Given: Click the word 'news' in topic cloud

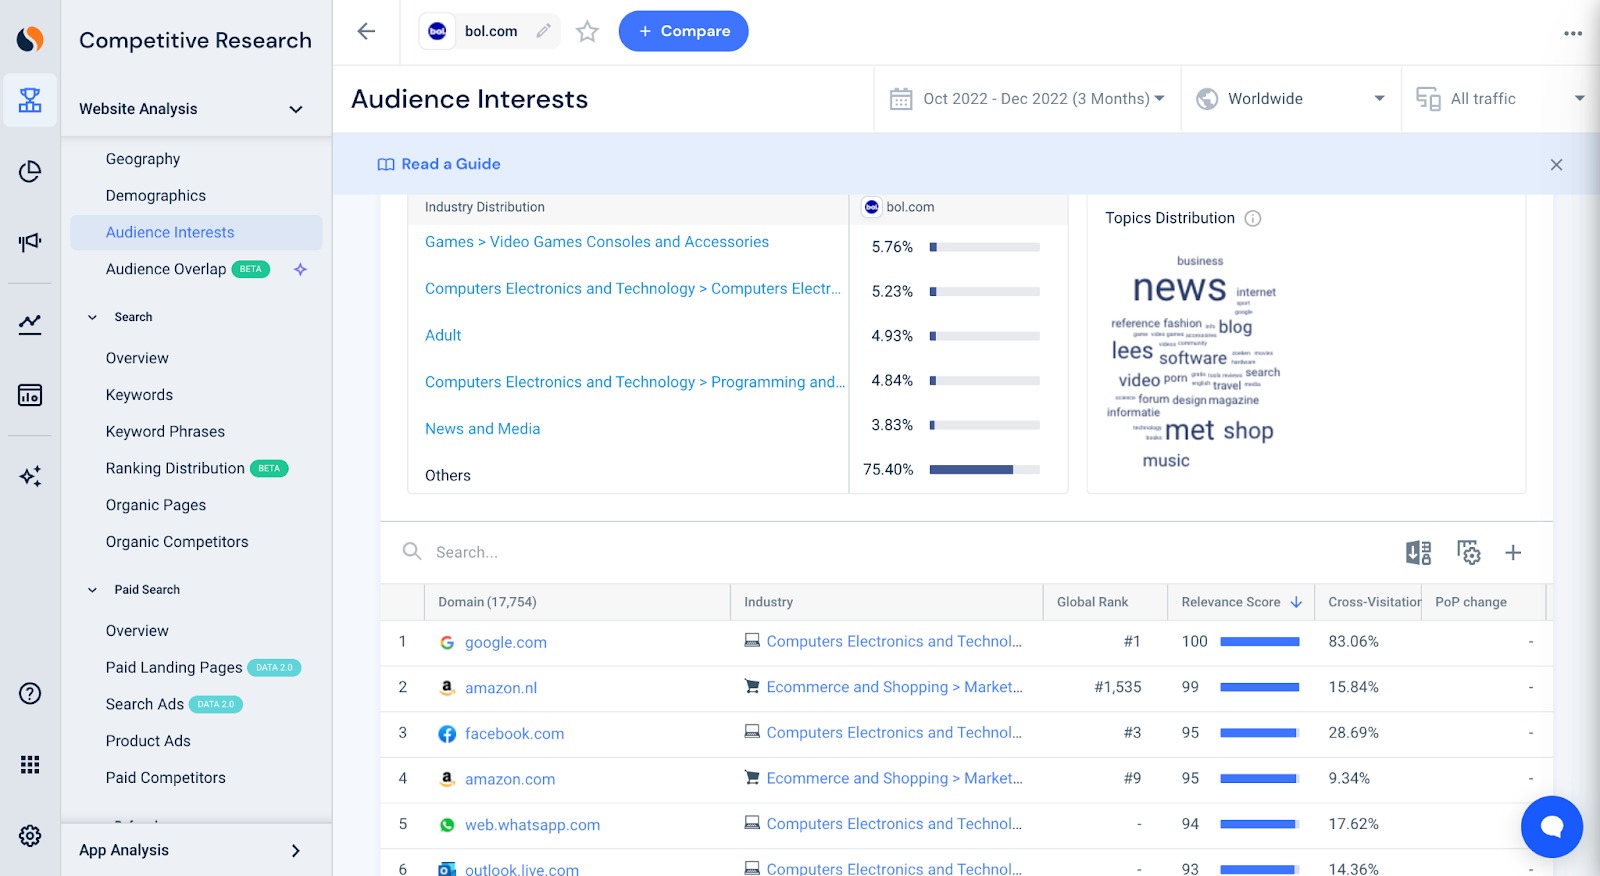Looking at the screenshot, I should [x=1179, y=288].
